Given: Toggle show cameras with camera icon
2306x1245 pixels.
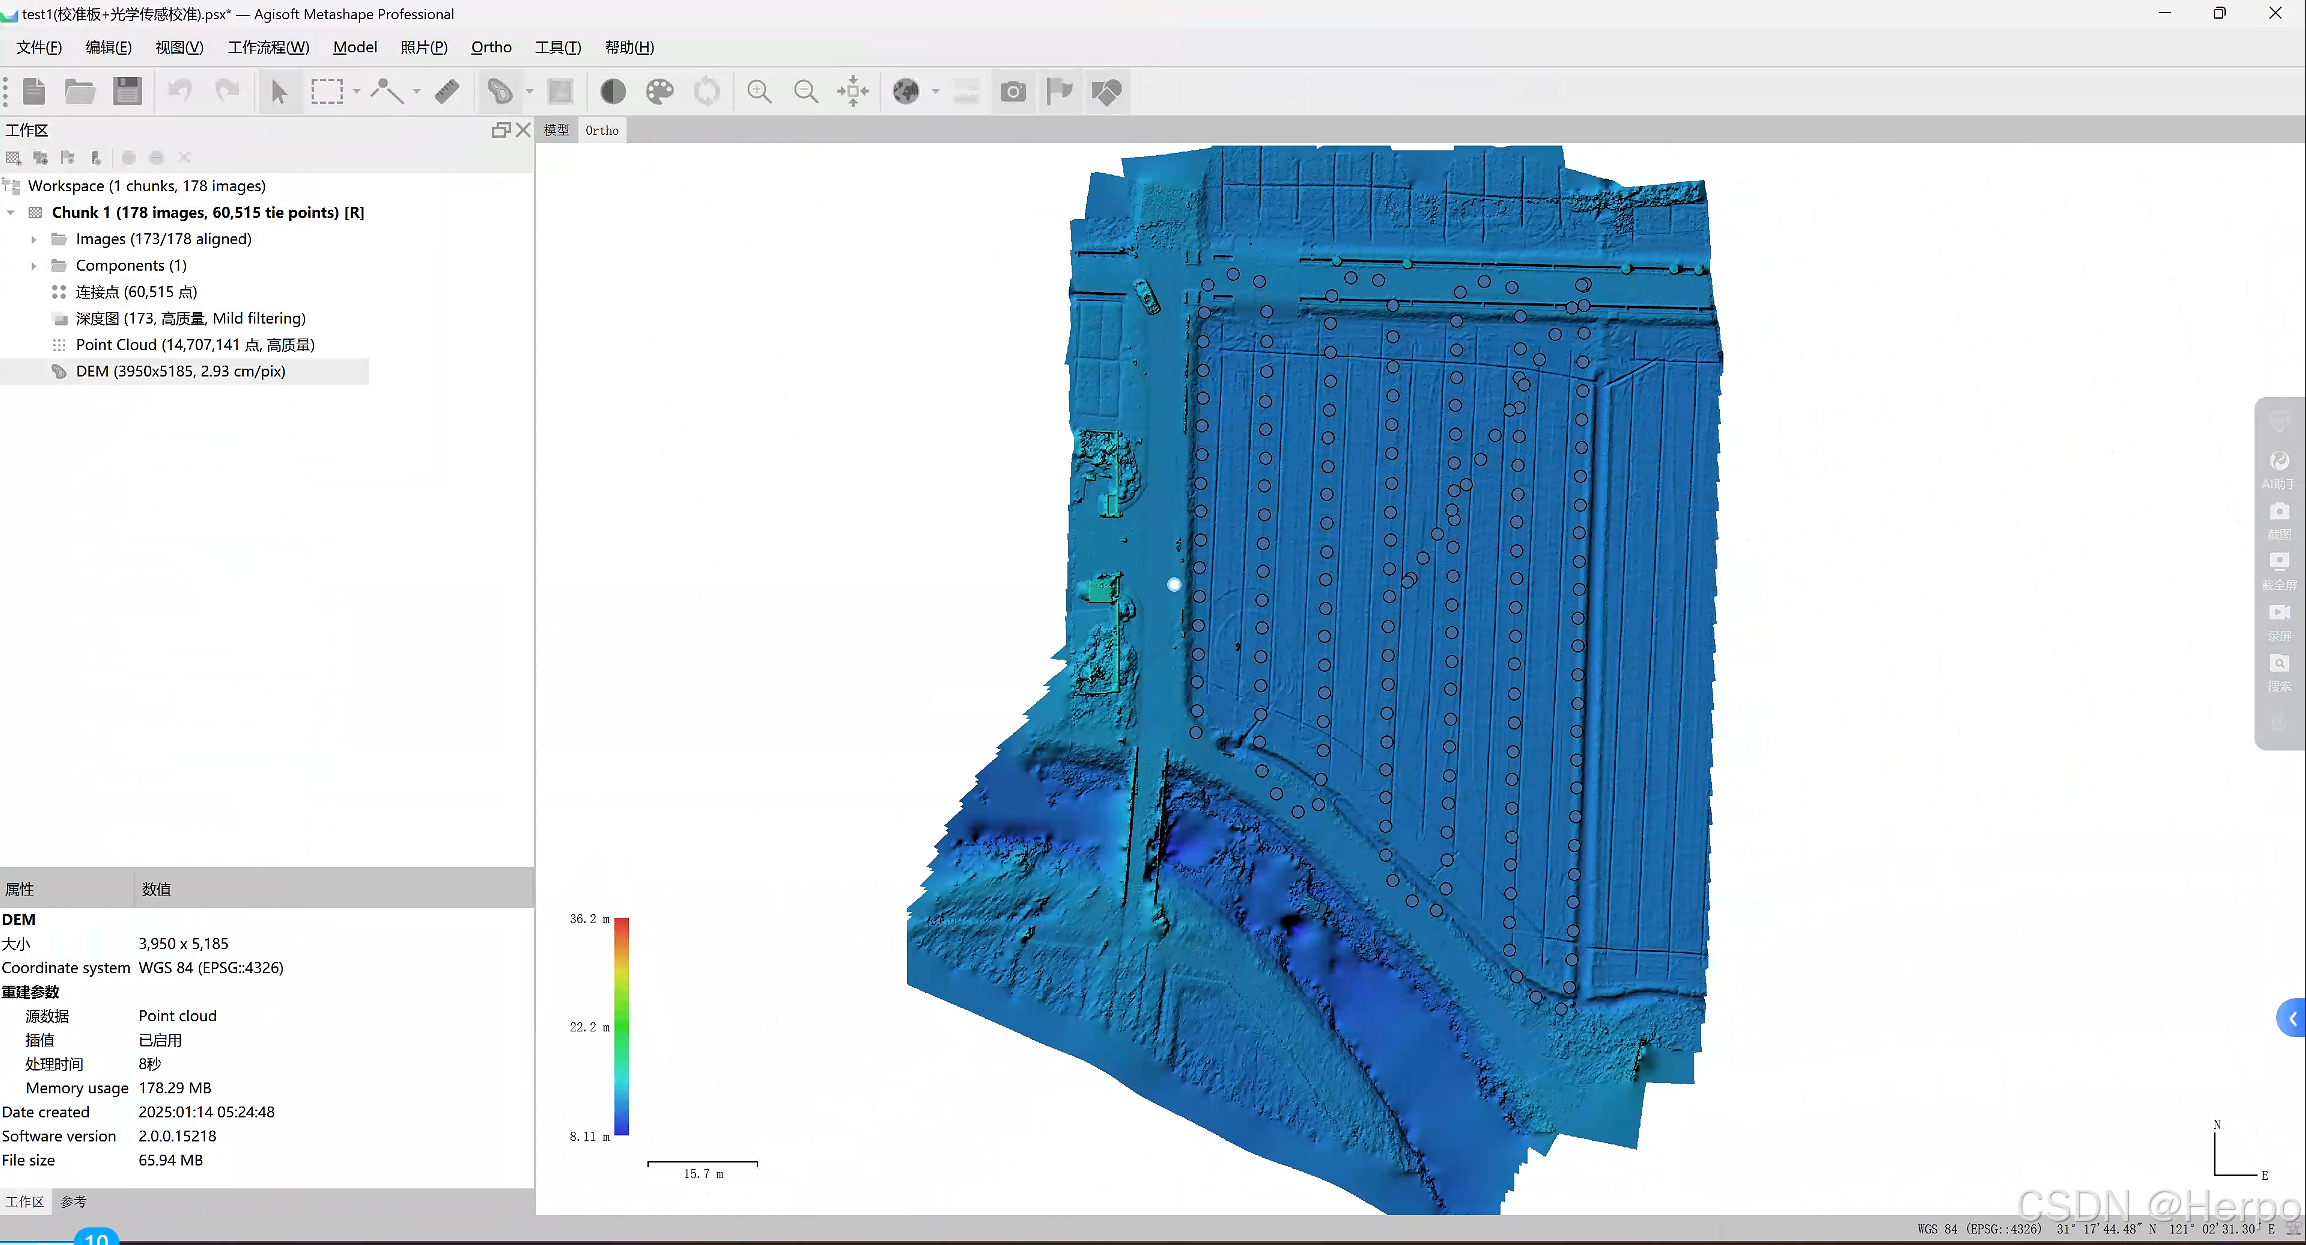Looking at the screenshot, I should pos(1013,92).
